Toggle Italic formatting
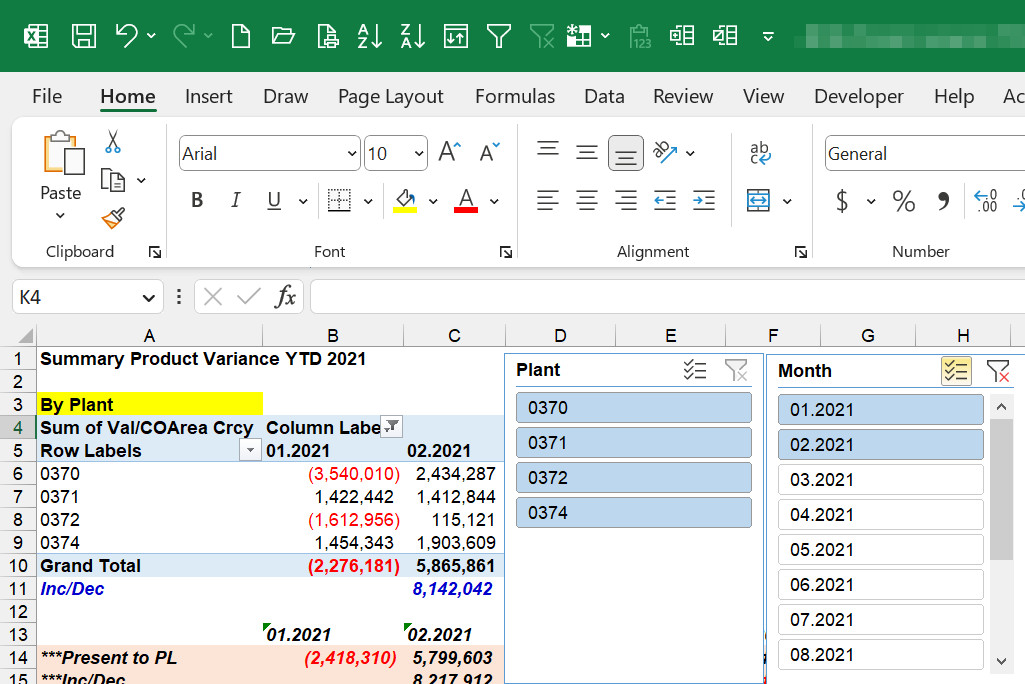 tap(235, 200)
